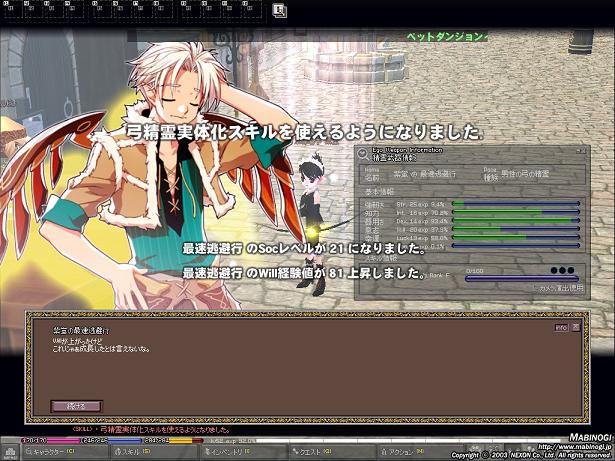
Task: Click the Luck experience bar
Action: coord(516,237)
